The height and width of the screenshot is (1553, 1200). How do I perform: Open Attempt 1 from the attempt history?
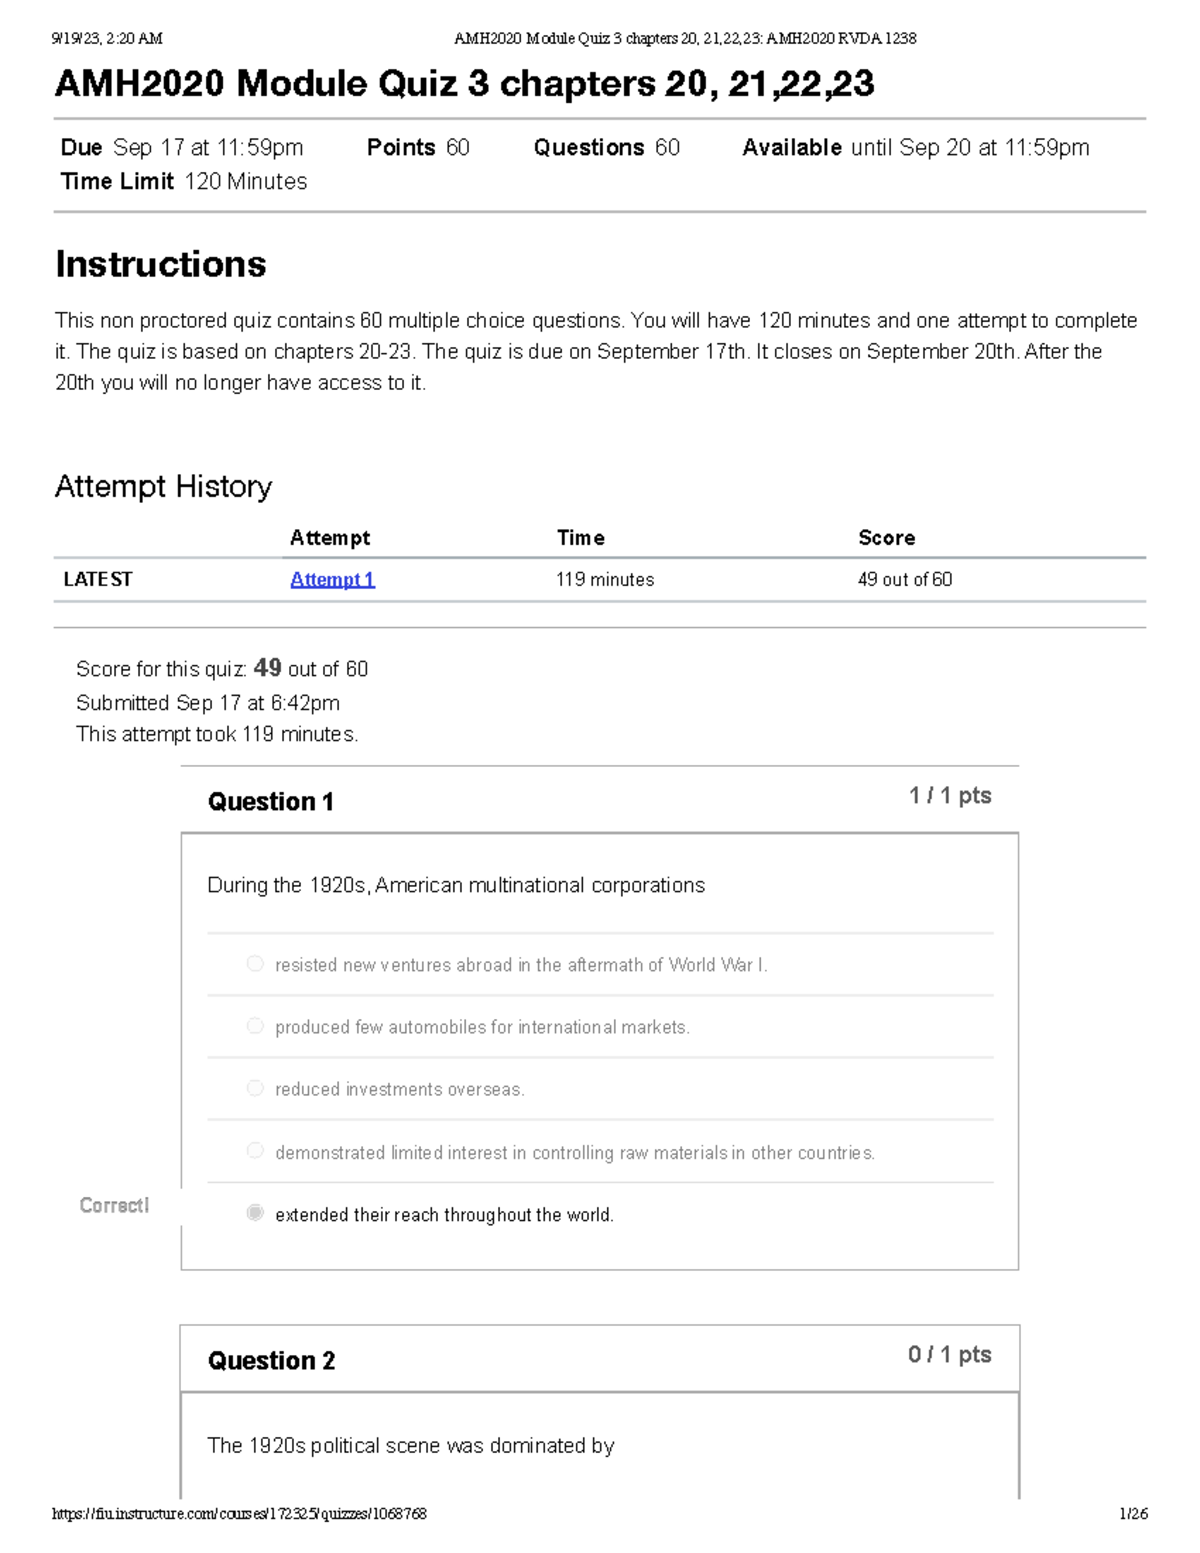pyautogui.click(x=331, y=580)
